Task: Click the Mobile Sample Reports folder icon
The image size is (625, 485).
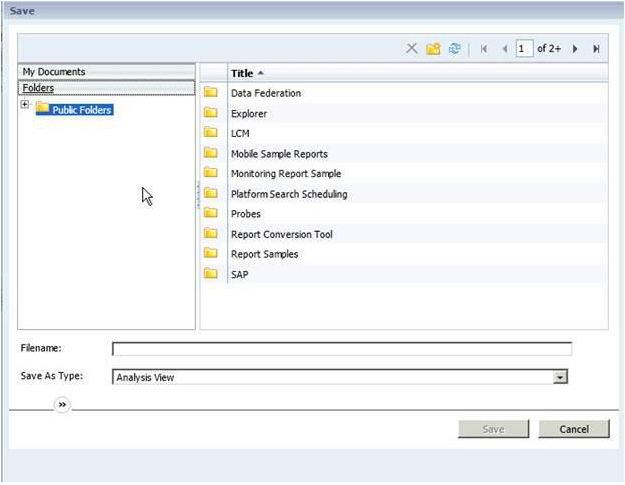Action: pyautogui.click(x=210, y=152)
